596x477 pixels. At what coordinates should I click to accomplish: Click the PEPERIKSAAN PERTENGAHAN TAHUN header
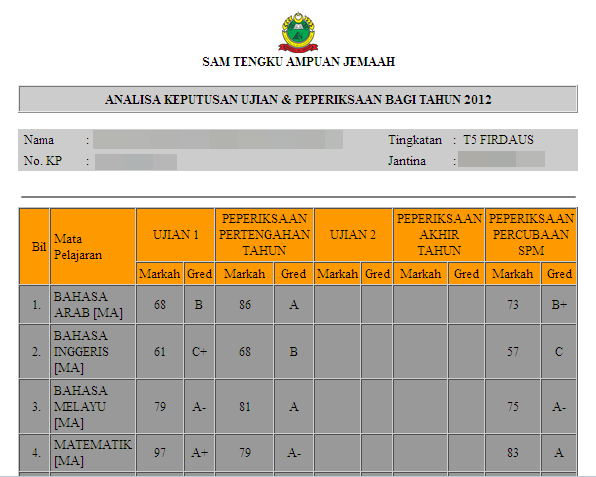(264, 235)
